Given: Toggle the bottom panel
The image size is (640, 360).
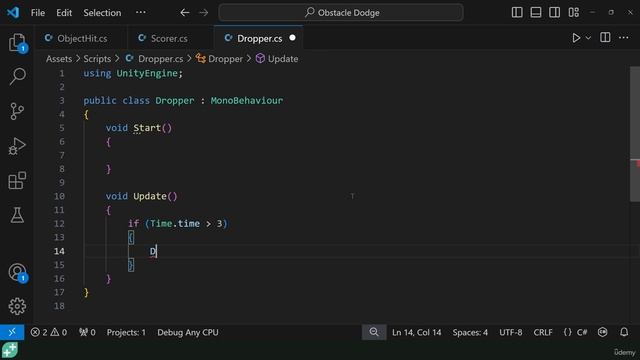Looking at the screenshot, I should (536, 12).
